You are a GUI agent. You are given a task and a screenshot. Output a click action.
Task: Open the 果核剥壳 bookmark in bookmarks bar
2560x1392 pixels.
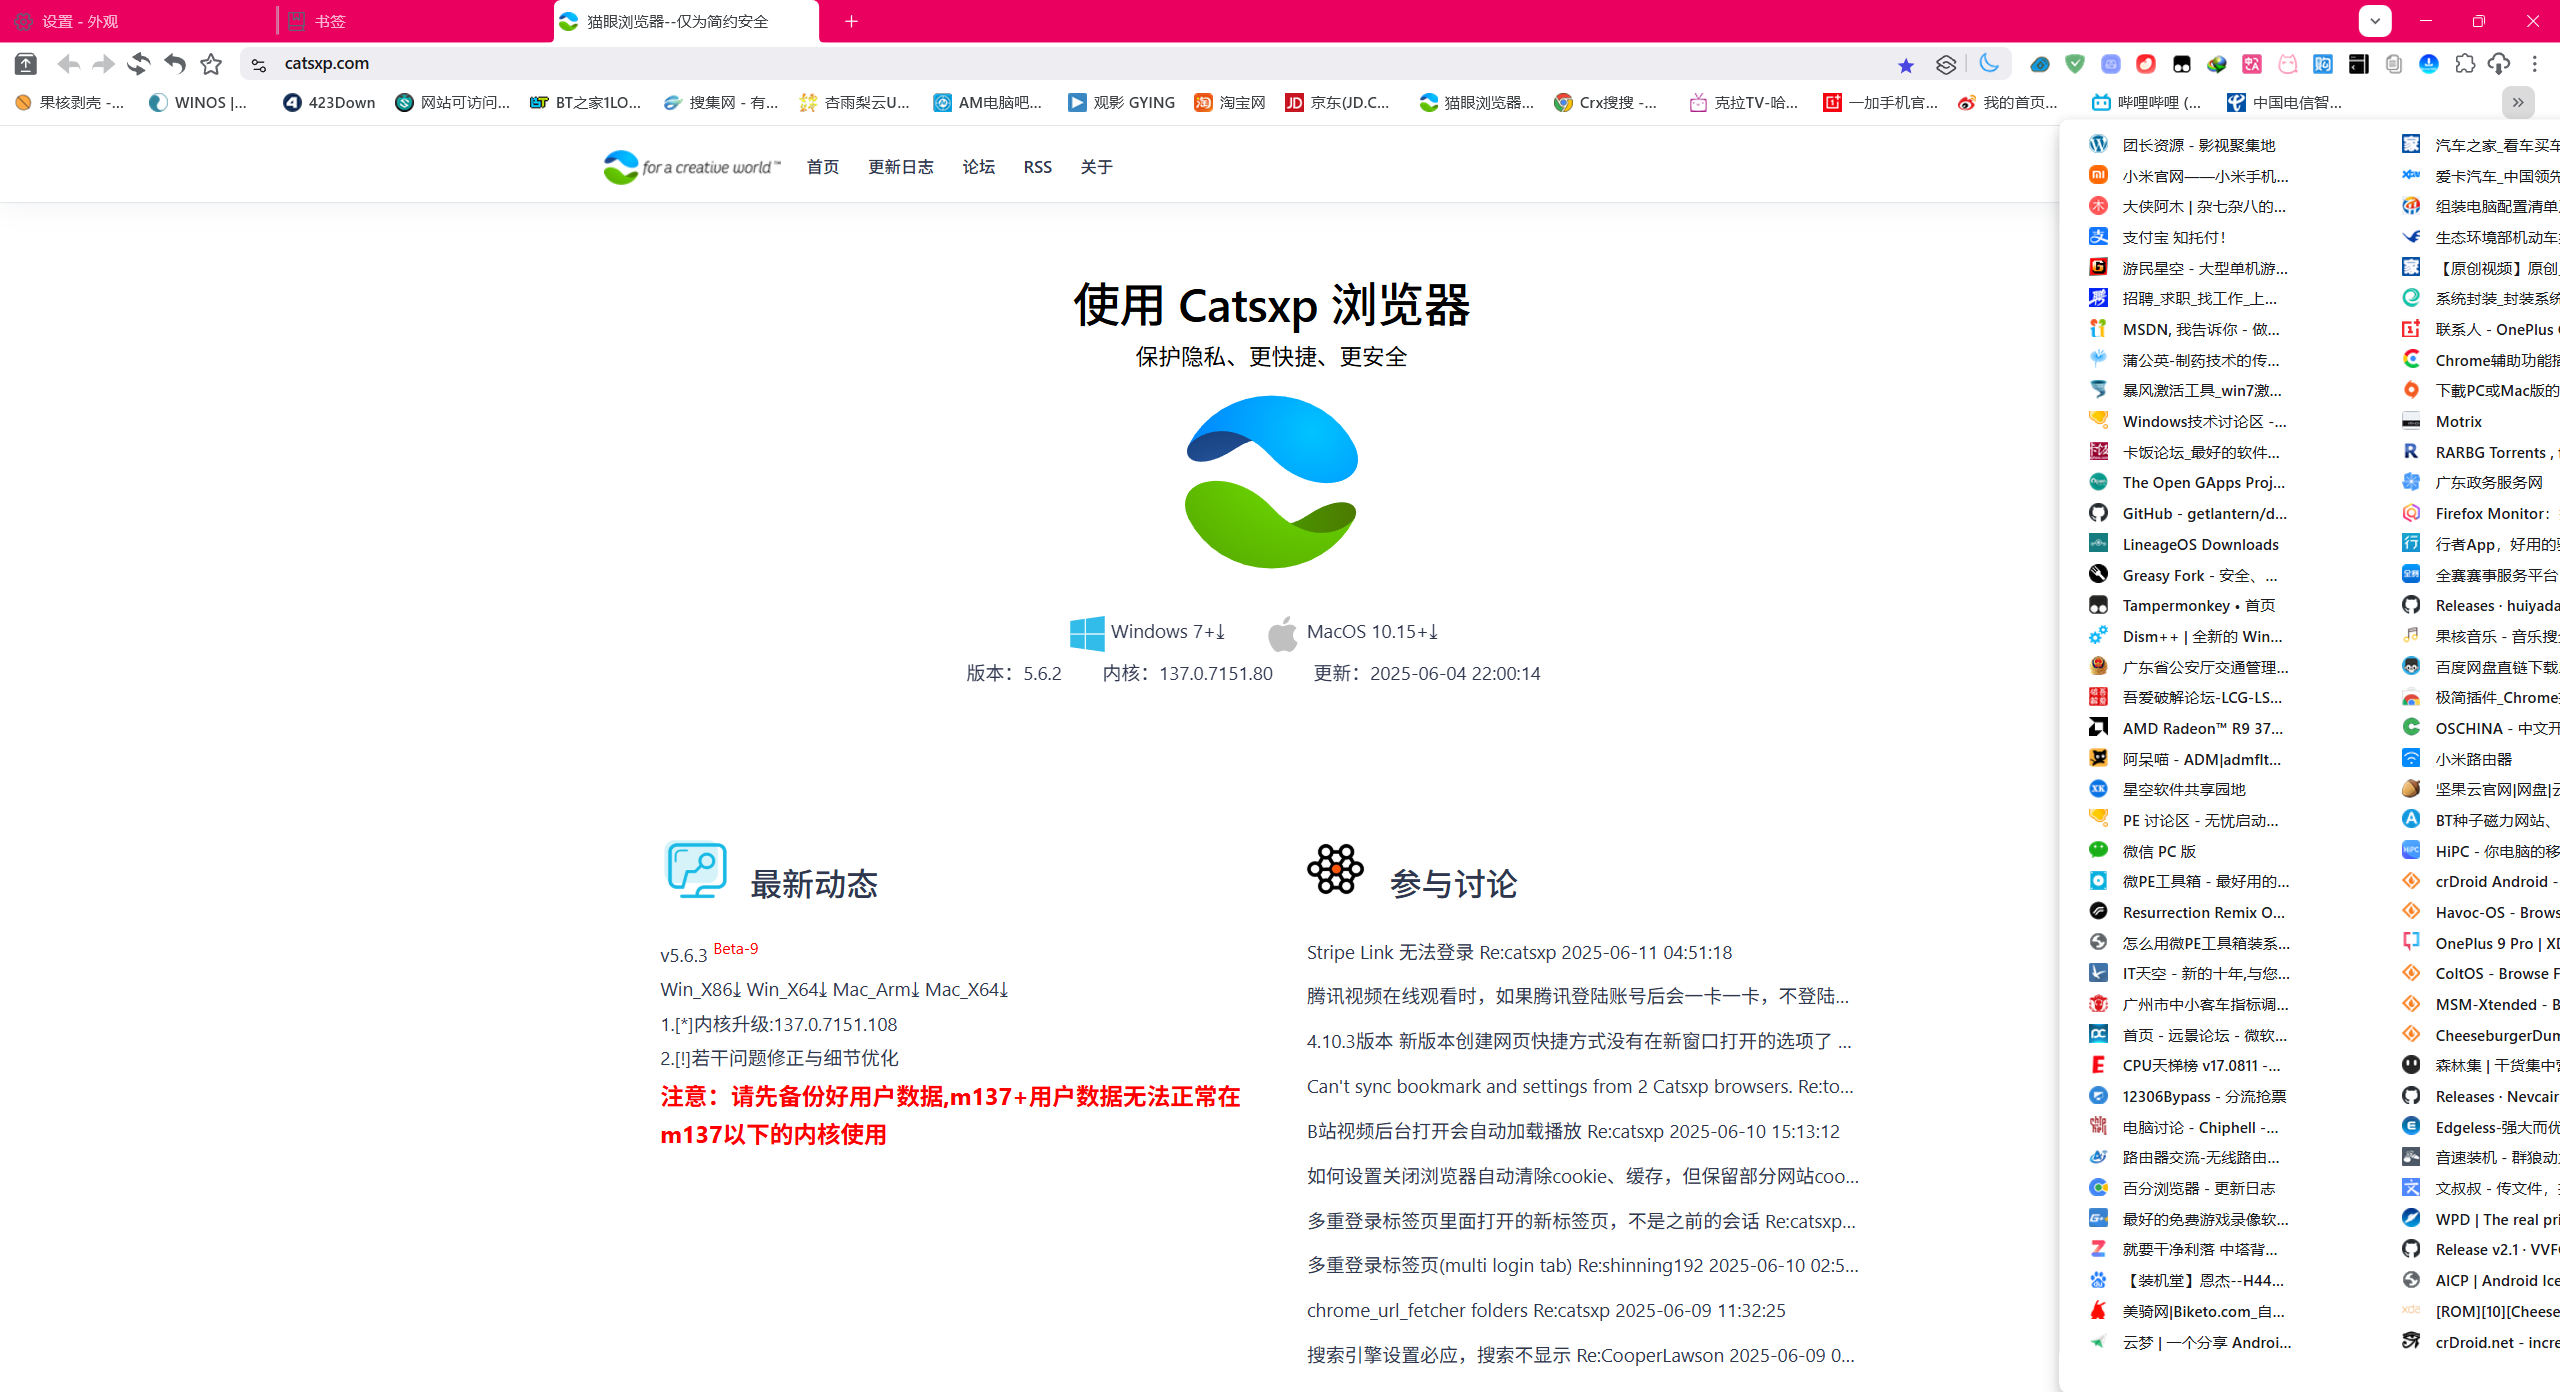coord(70,102)
